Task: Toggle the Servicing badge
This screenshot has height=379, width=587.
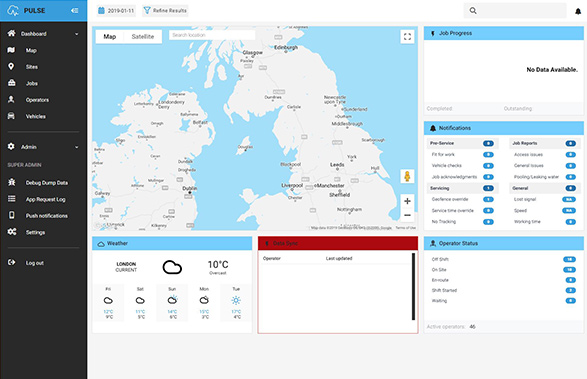Action: coord(488,188)
